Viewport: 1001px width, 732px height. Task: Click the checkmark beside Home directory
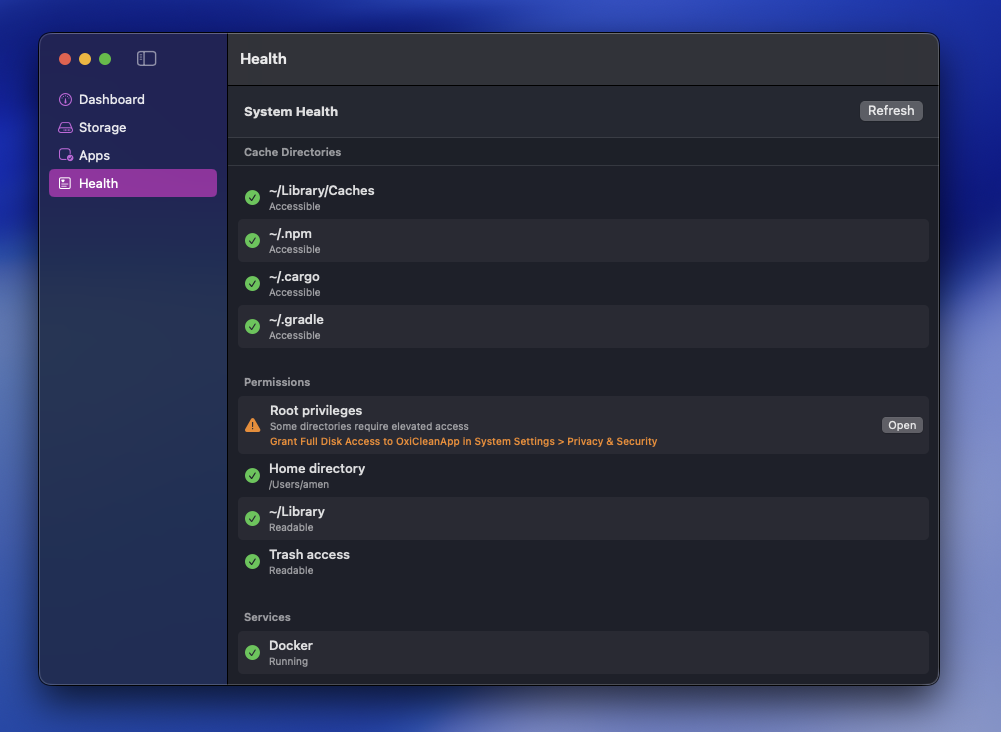point(252,475)
